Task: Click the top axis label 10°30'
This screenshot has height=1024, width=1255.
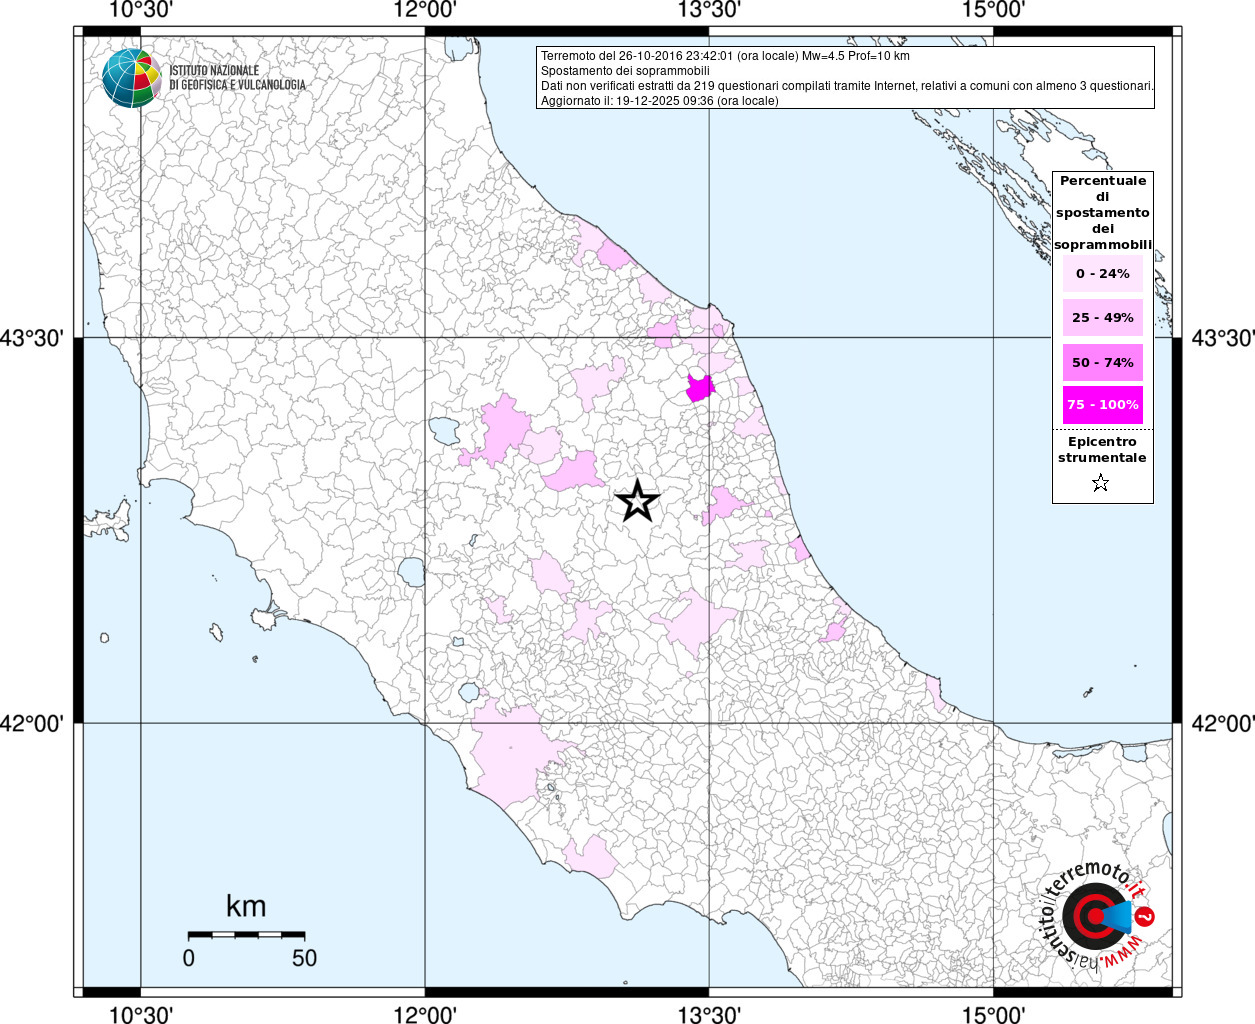Action: click(141, 10)
